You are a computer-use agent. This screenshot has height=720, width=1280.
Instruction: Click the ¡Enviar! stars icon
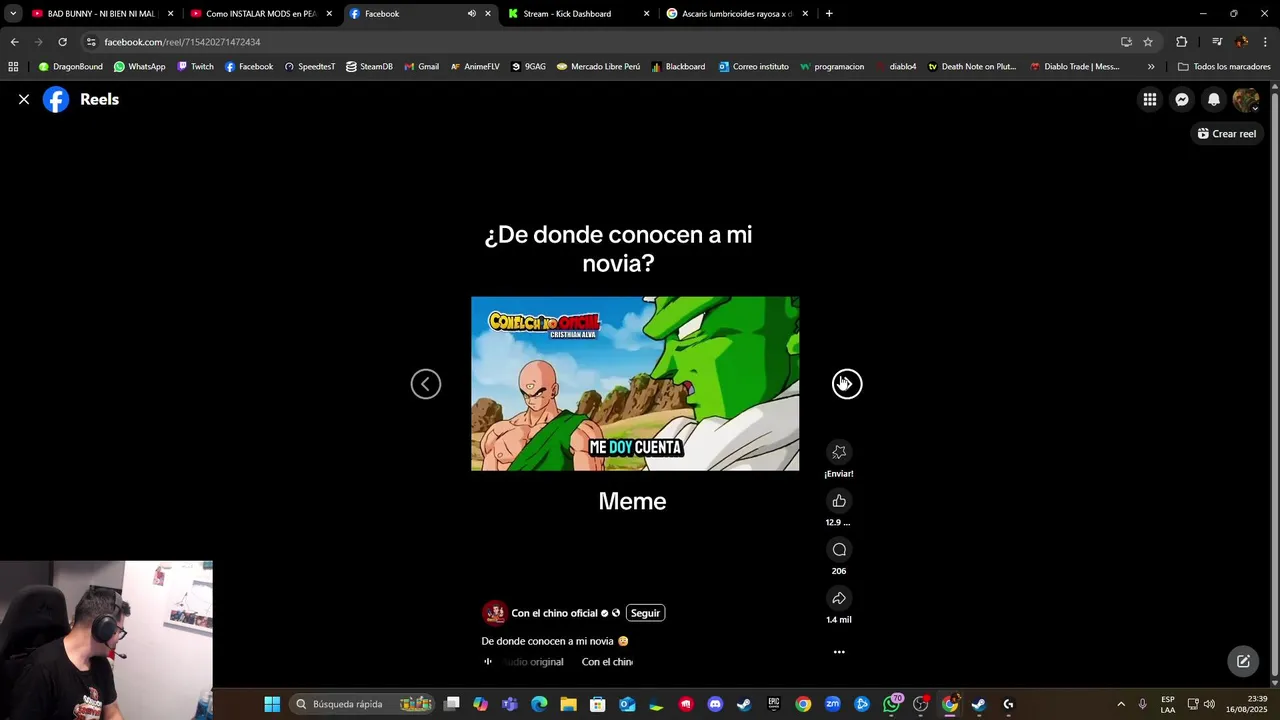point(839,452)
